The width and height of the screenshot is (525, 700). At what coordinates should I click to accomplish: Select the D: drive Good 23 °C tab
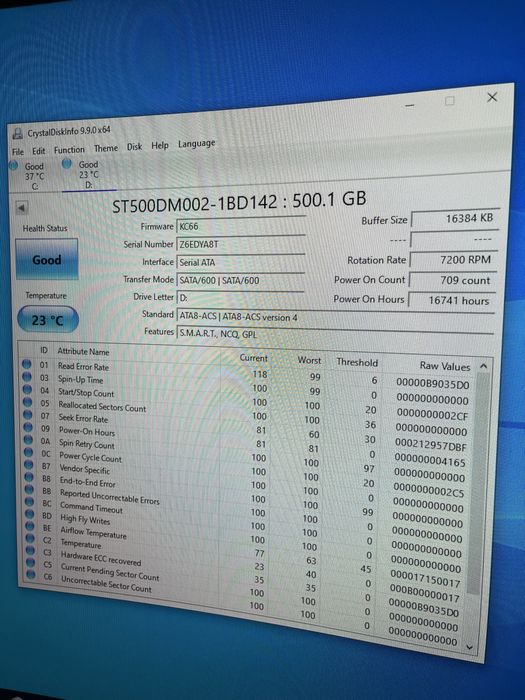(87, 174)
